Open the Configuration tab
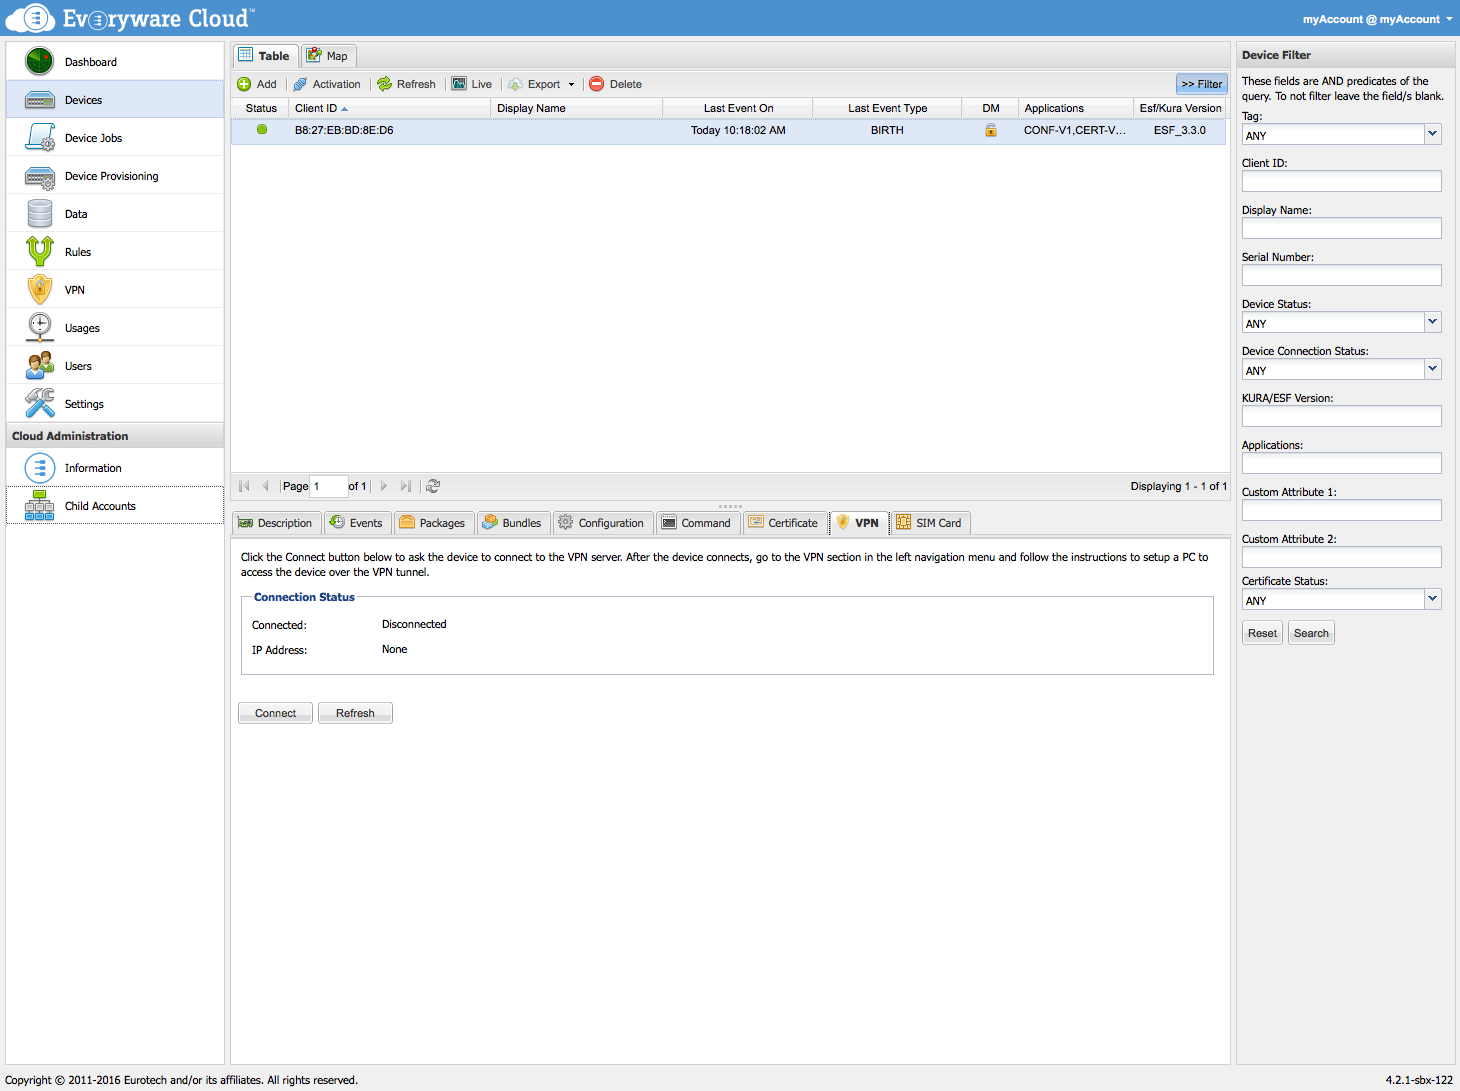Screen dimensions: 1460x1091 point(602,523)
